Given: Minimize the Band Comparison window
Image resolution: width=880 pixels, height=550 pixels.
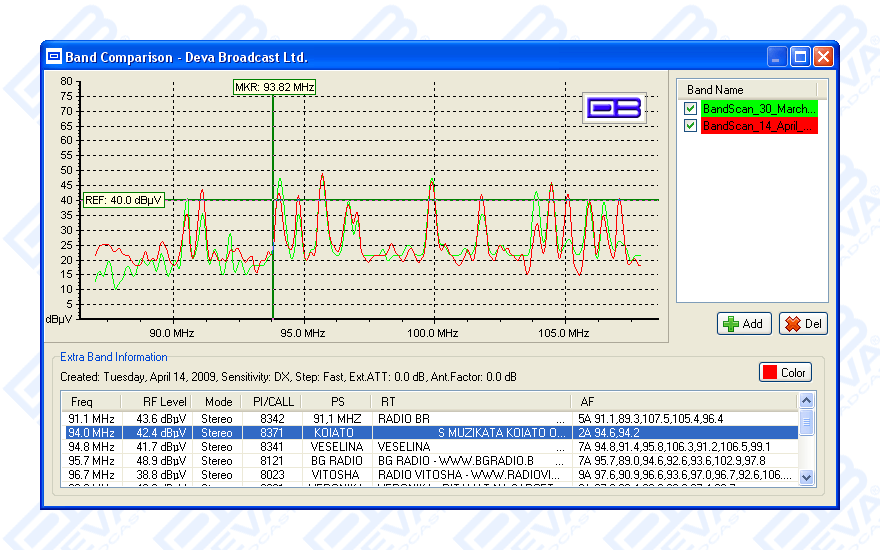Looking at the screenshot, I should pos(778,57).
